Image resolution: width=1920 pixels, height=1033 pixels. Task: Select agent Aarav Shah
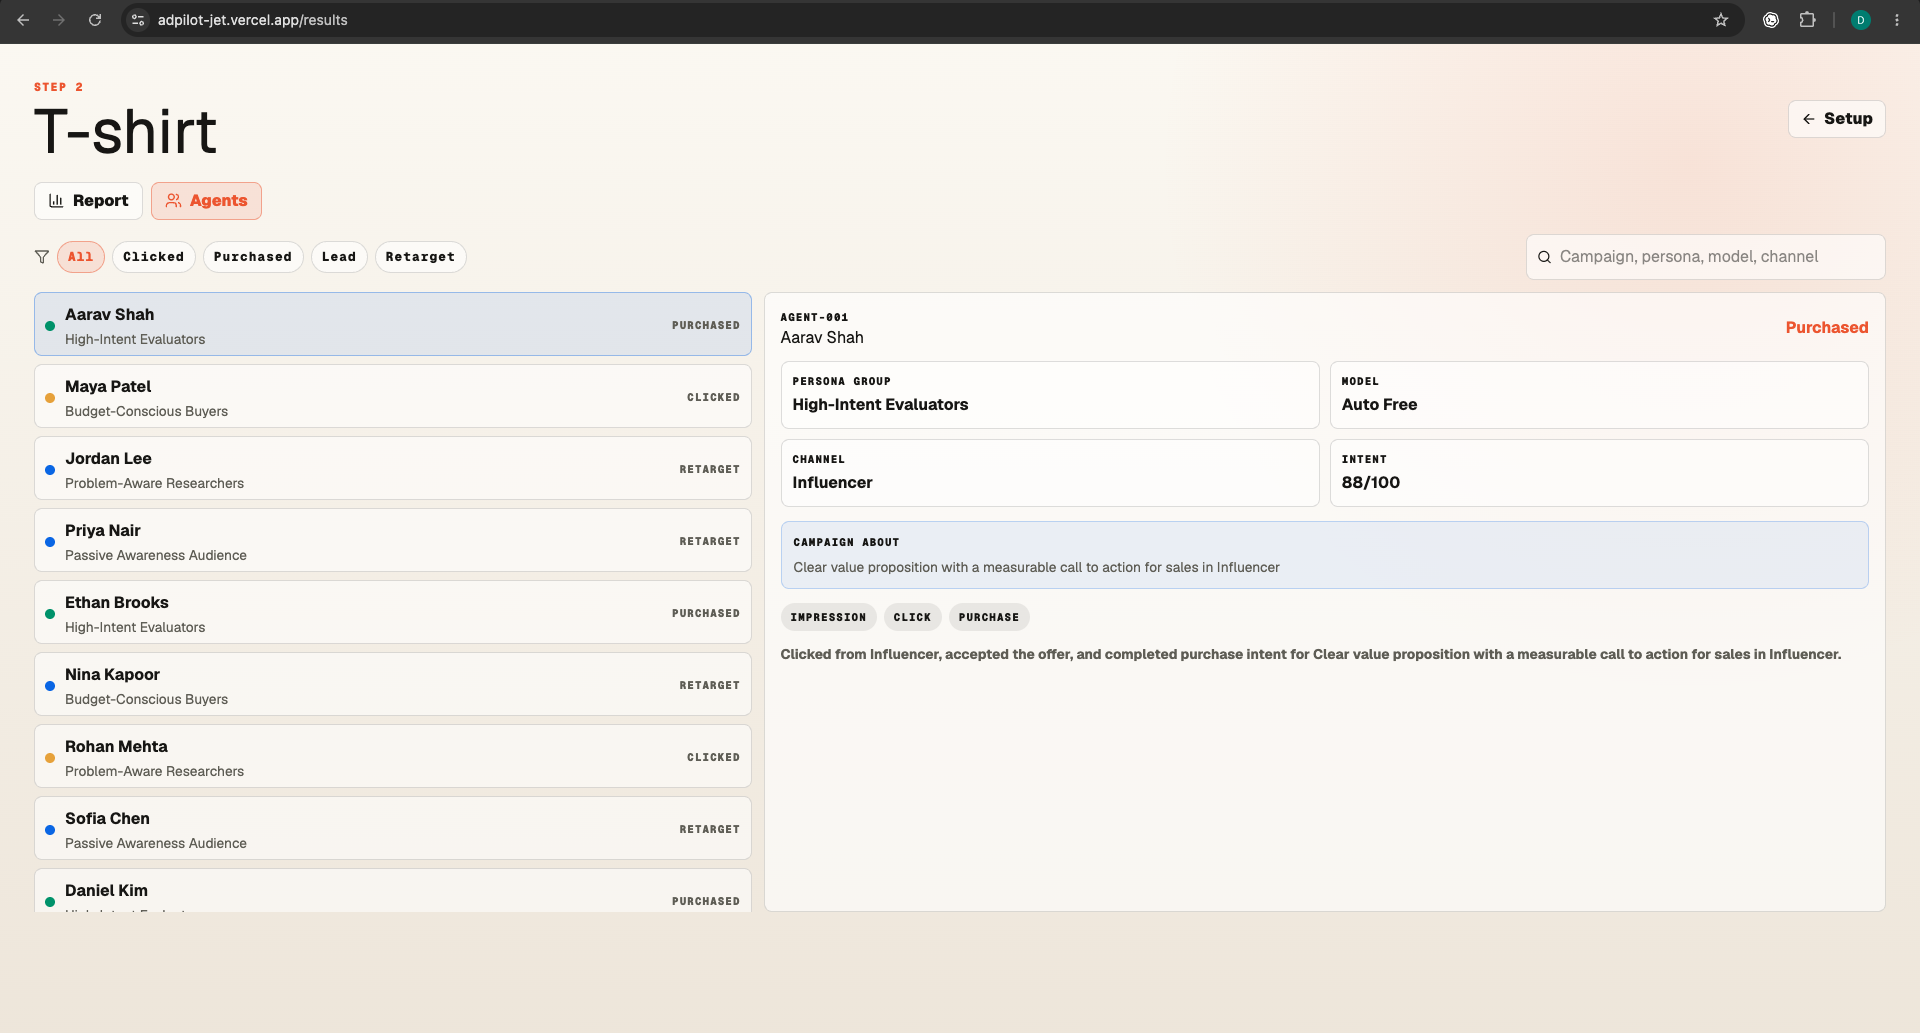tap(393, 324)
